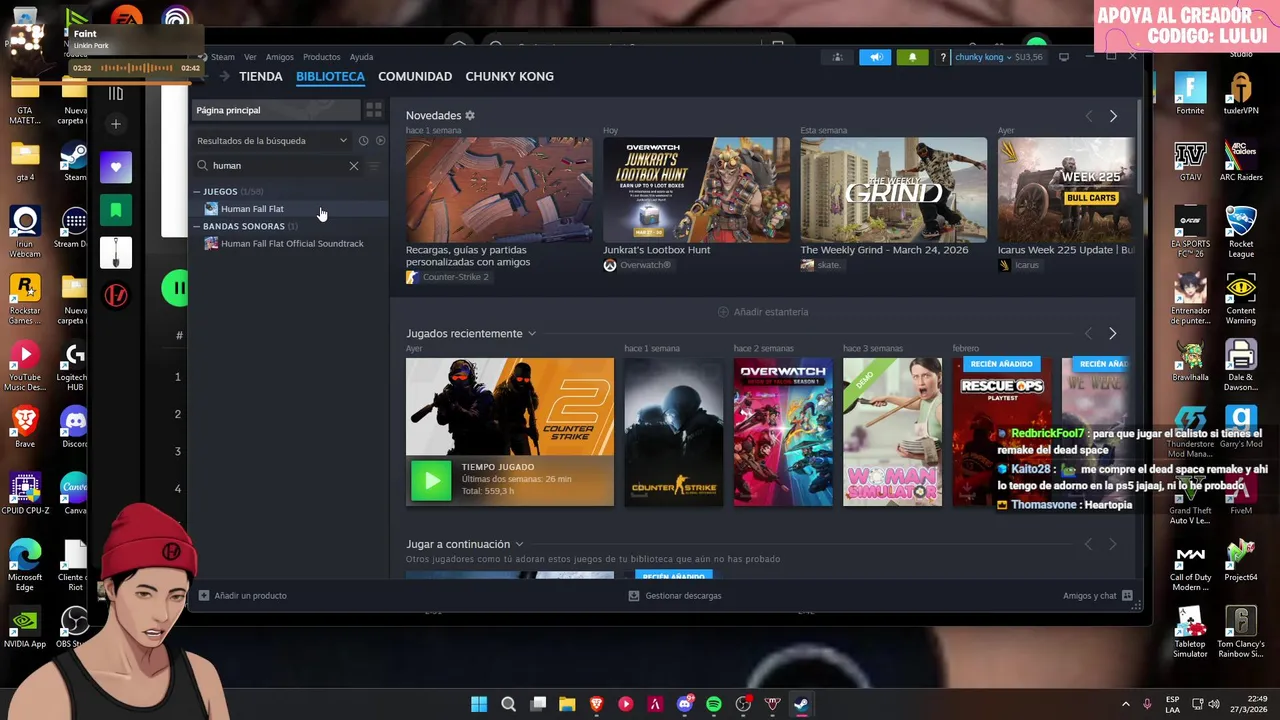This screenshot has height=720, width=1280.
Task: Click the plus icon on Añadir un producto
Action: (x=204, y=596)
